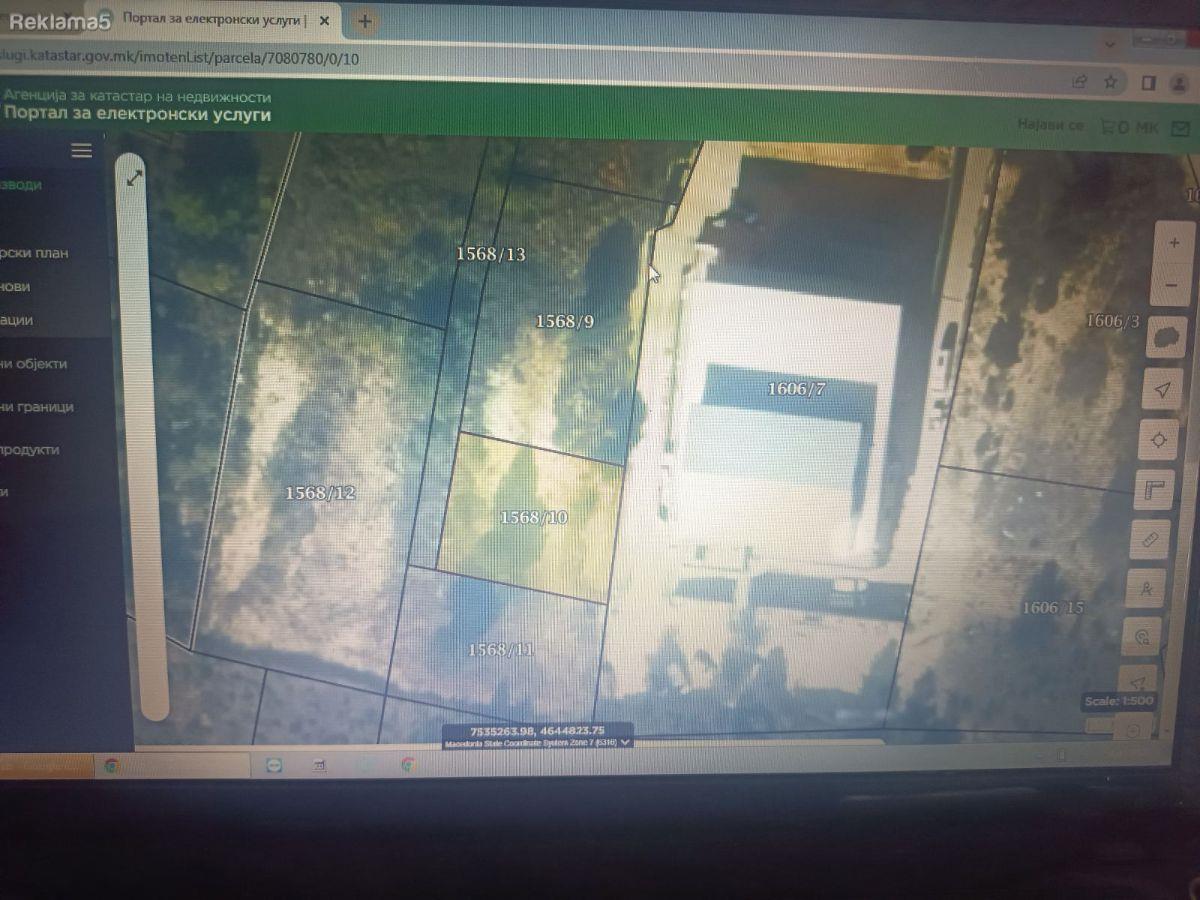Viewport: 1200px width, 900px height.
Task: Click the browser address bar URL
Action: [x=180, y=58]
